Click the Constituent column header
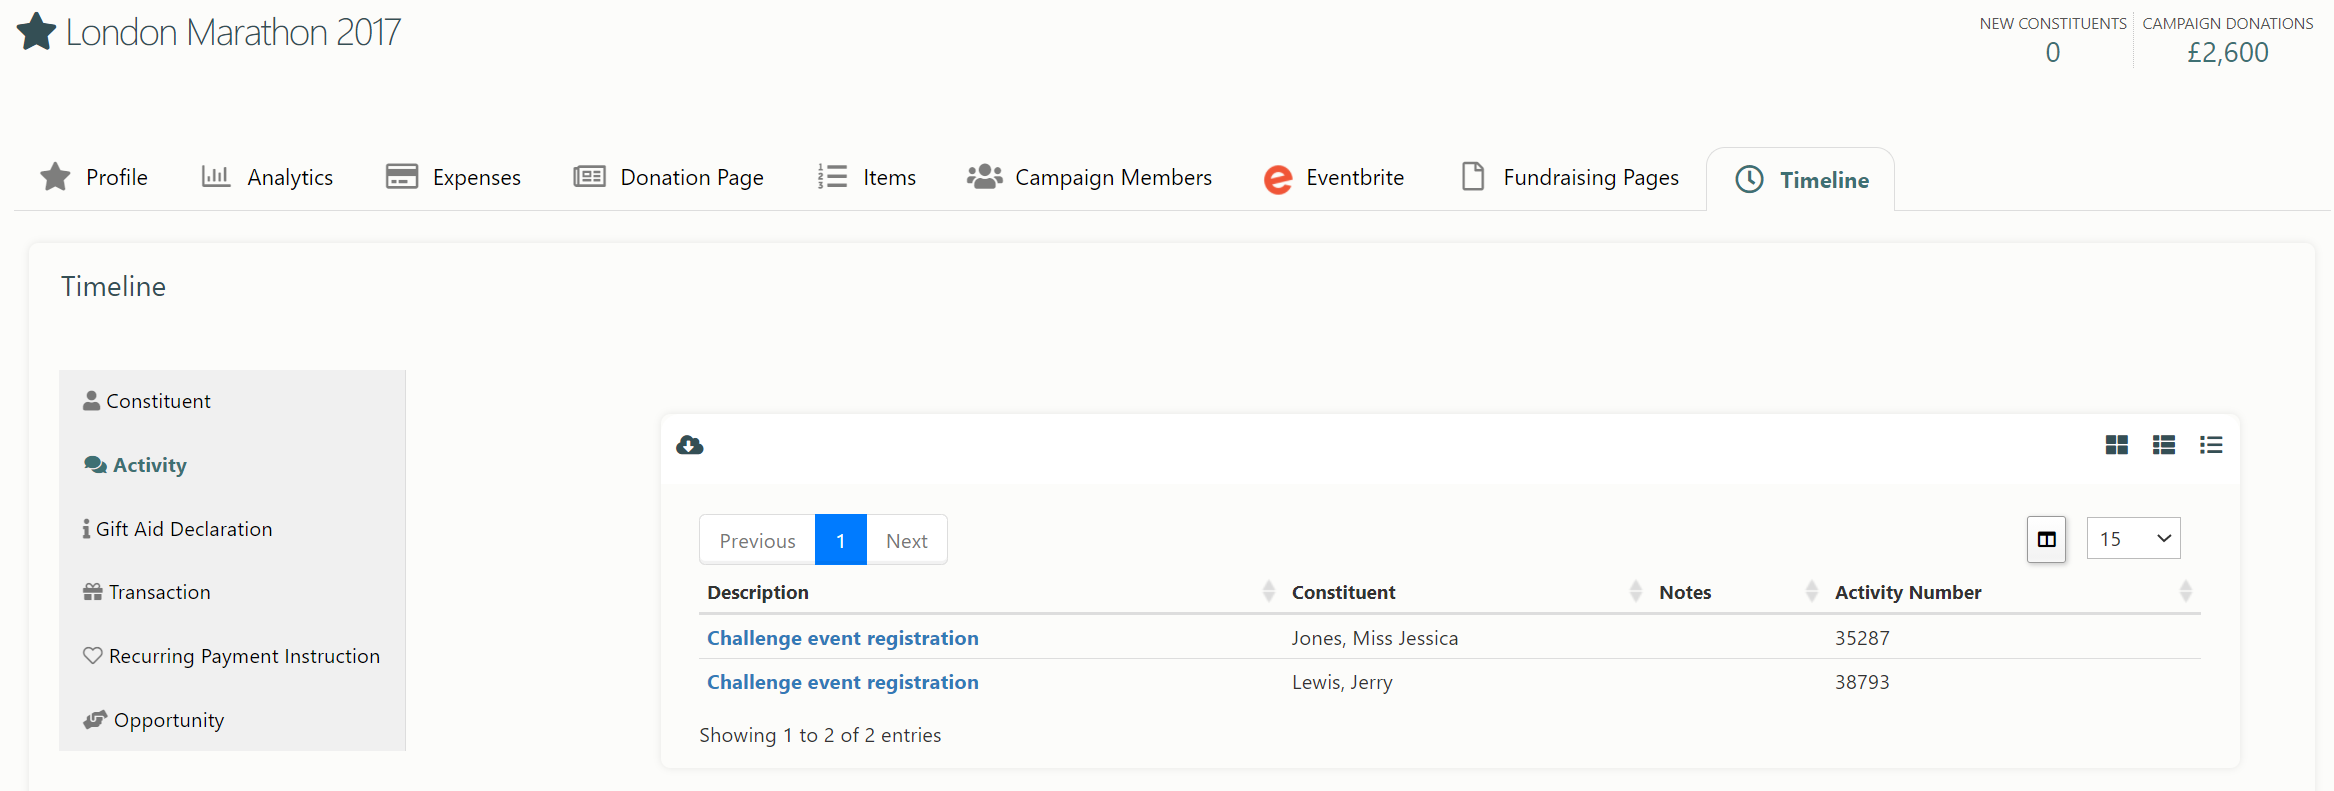The width and height of the screenshot is (2334, 791). click(1343, 592)
